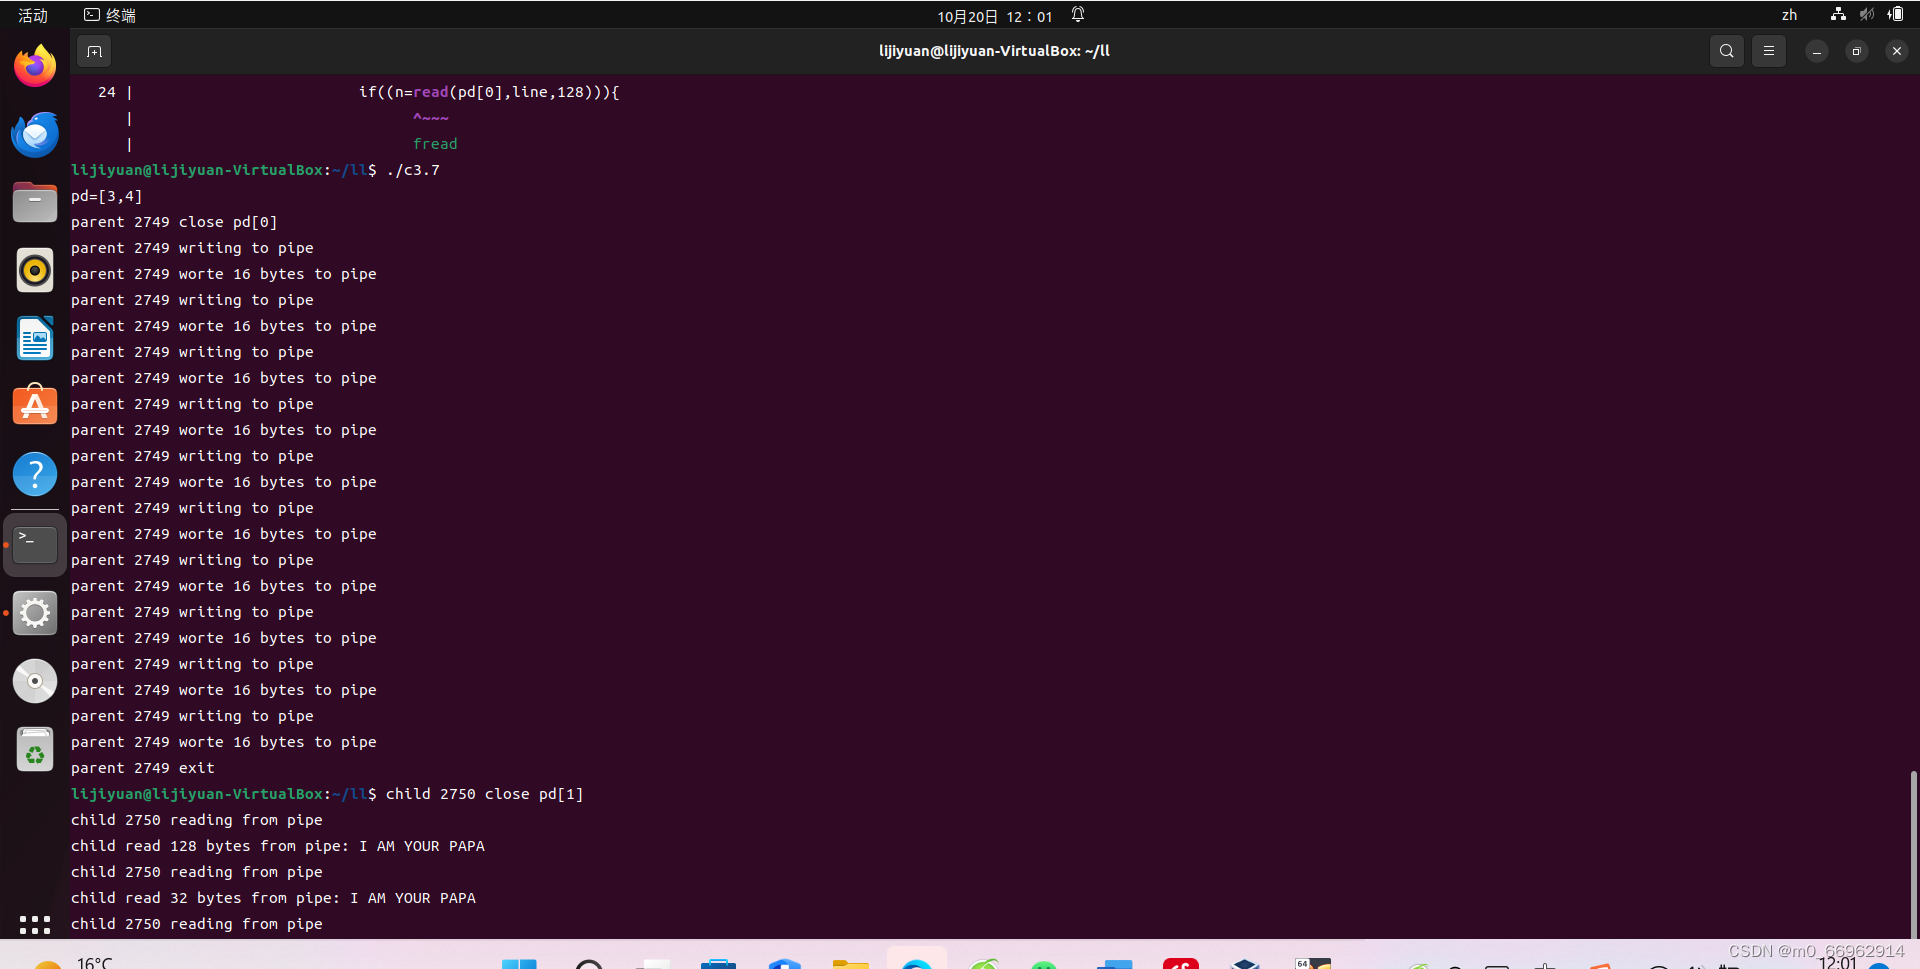Minimize the terminal window
This screenshot has height=969, width=1920.
click(x=1816, y=51)
